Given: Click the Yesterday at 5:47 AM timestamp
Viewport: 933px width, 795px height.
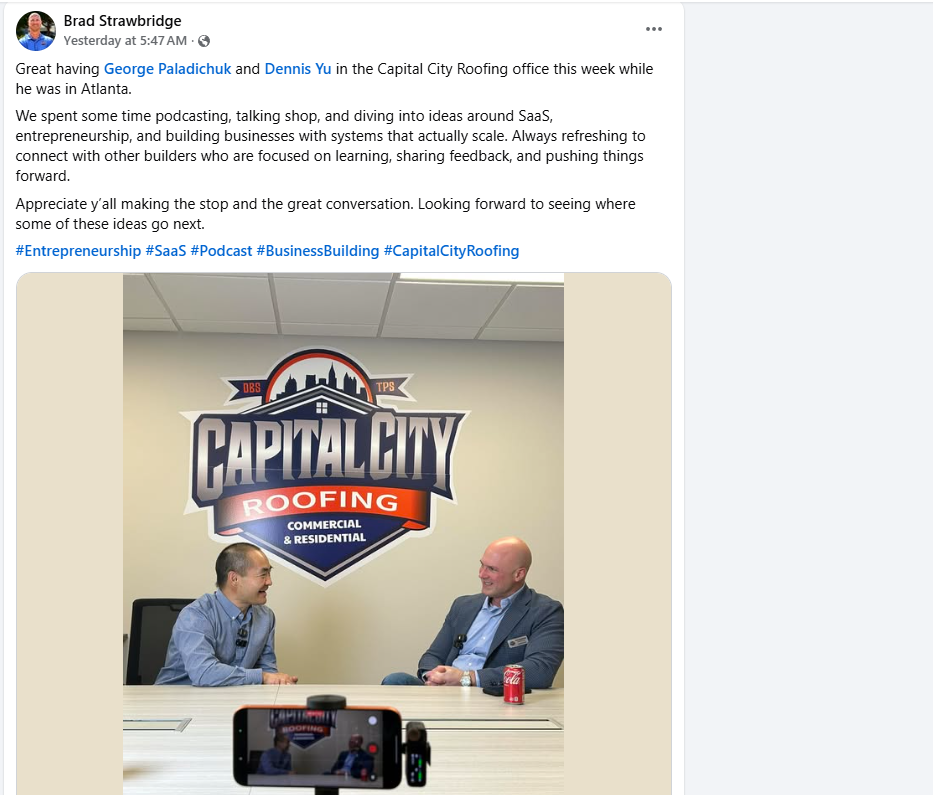Looking at the screenshot, I should [125, 41].
